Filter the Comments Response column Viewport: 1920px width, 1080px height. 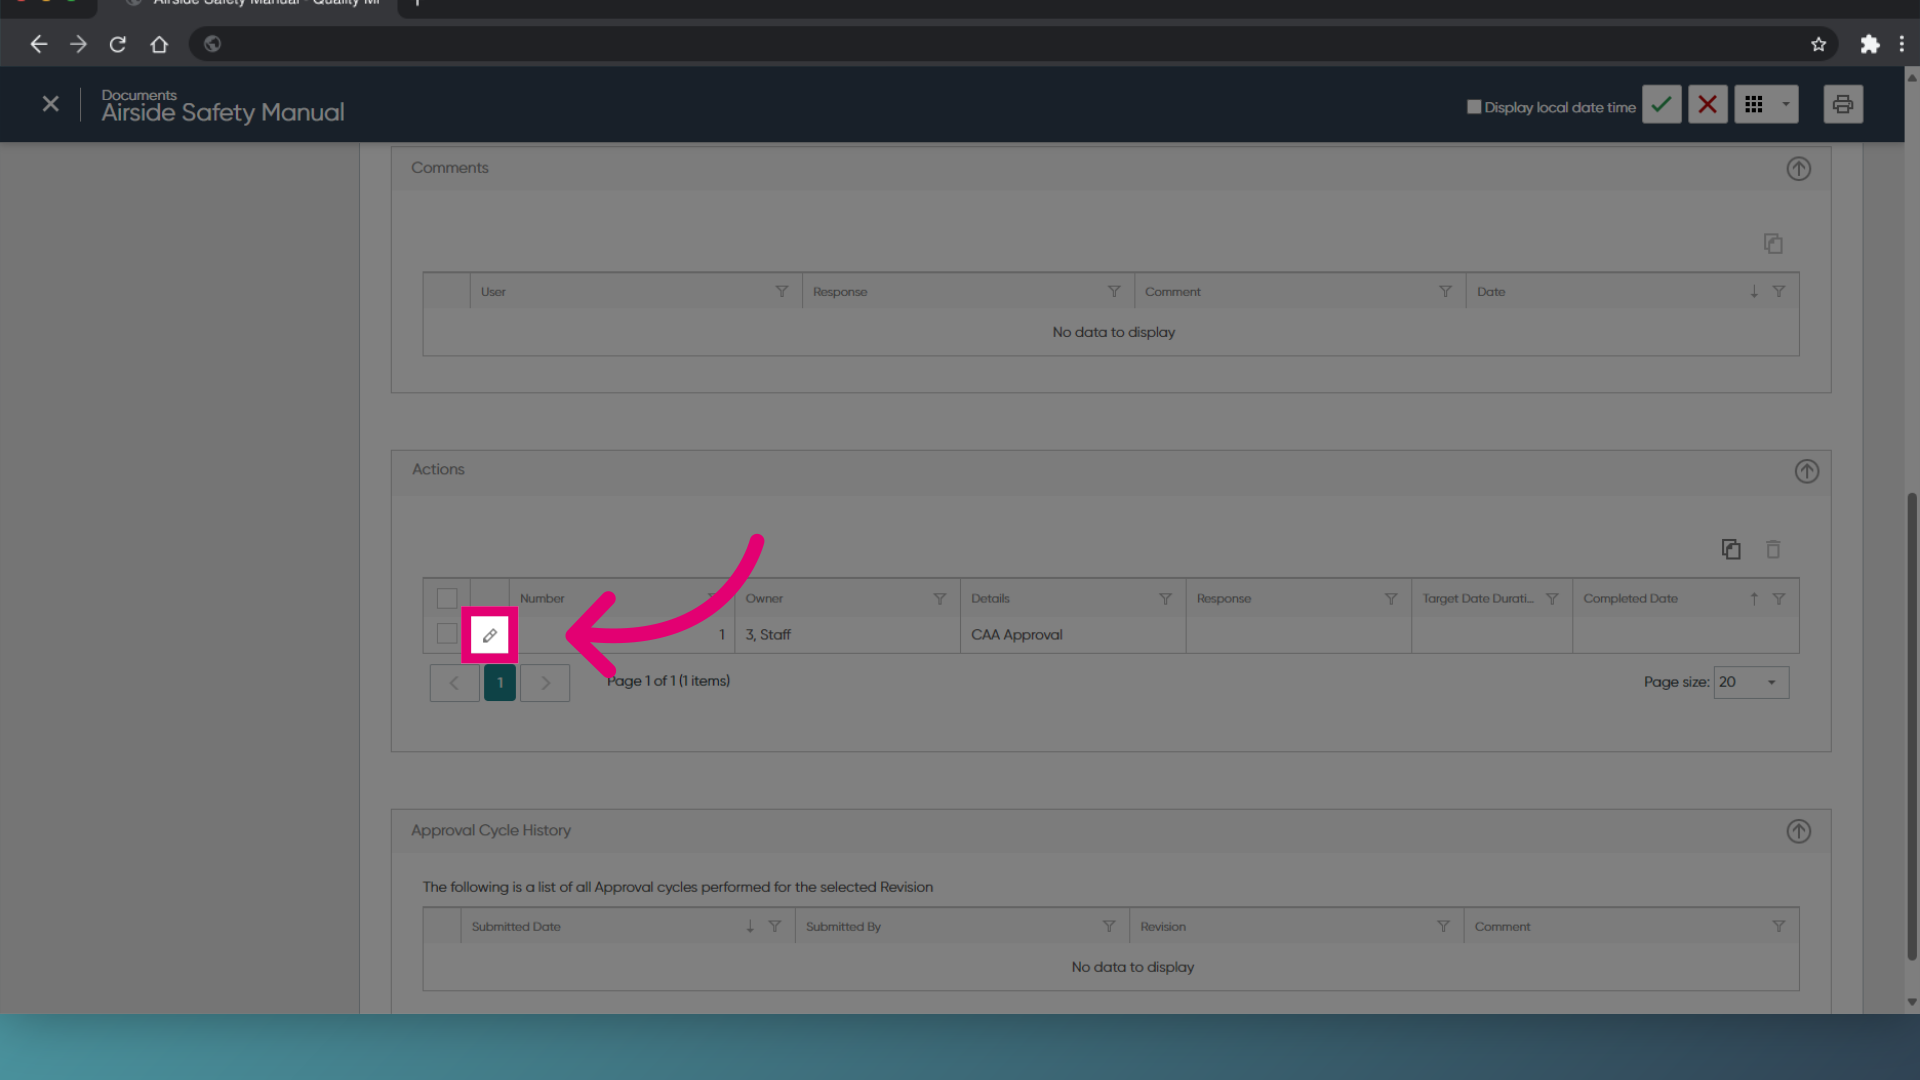click(x=1114, y=291)
